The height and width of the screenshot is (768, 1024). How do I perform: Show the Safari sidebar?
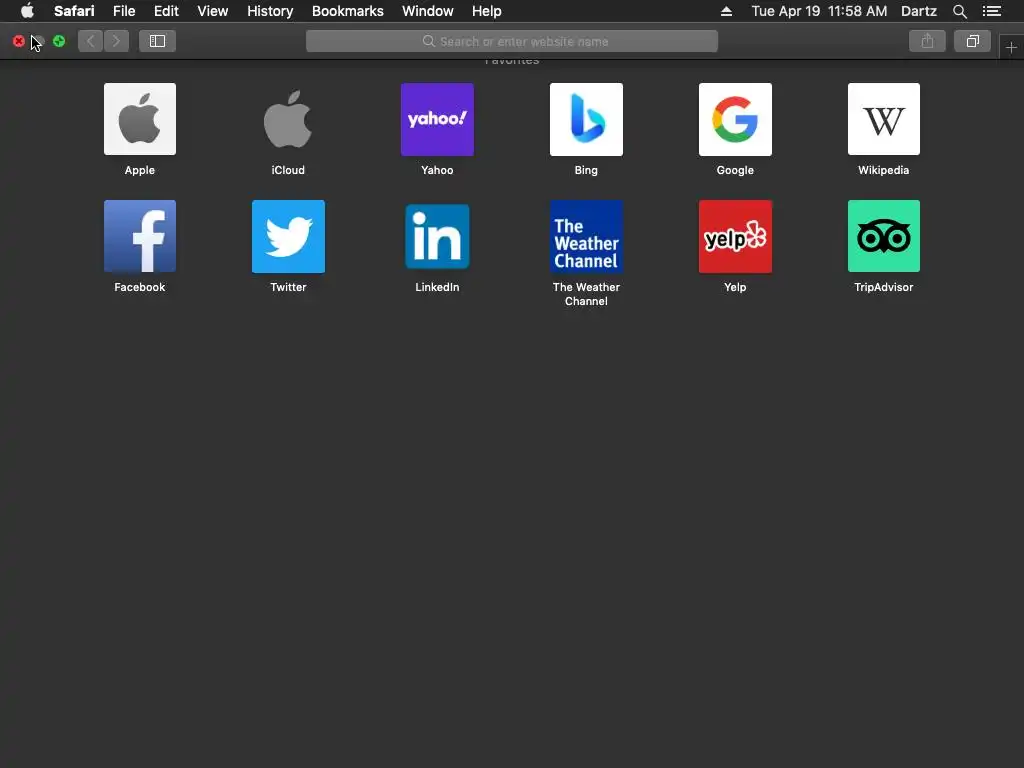click(157, 41)
